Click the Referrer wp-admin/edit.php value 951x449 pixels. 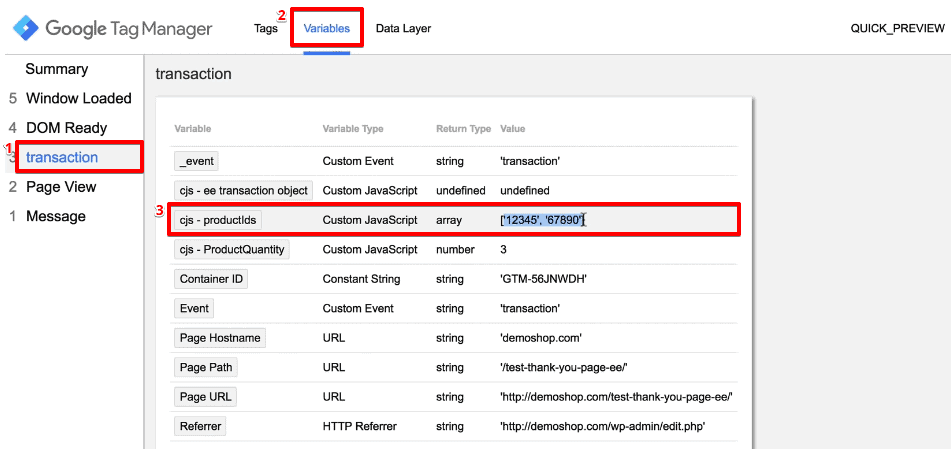[x=603, y=427]
